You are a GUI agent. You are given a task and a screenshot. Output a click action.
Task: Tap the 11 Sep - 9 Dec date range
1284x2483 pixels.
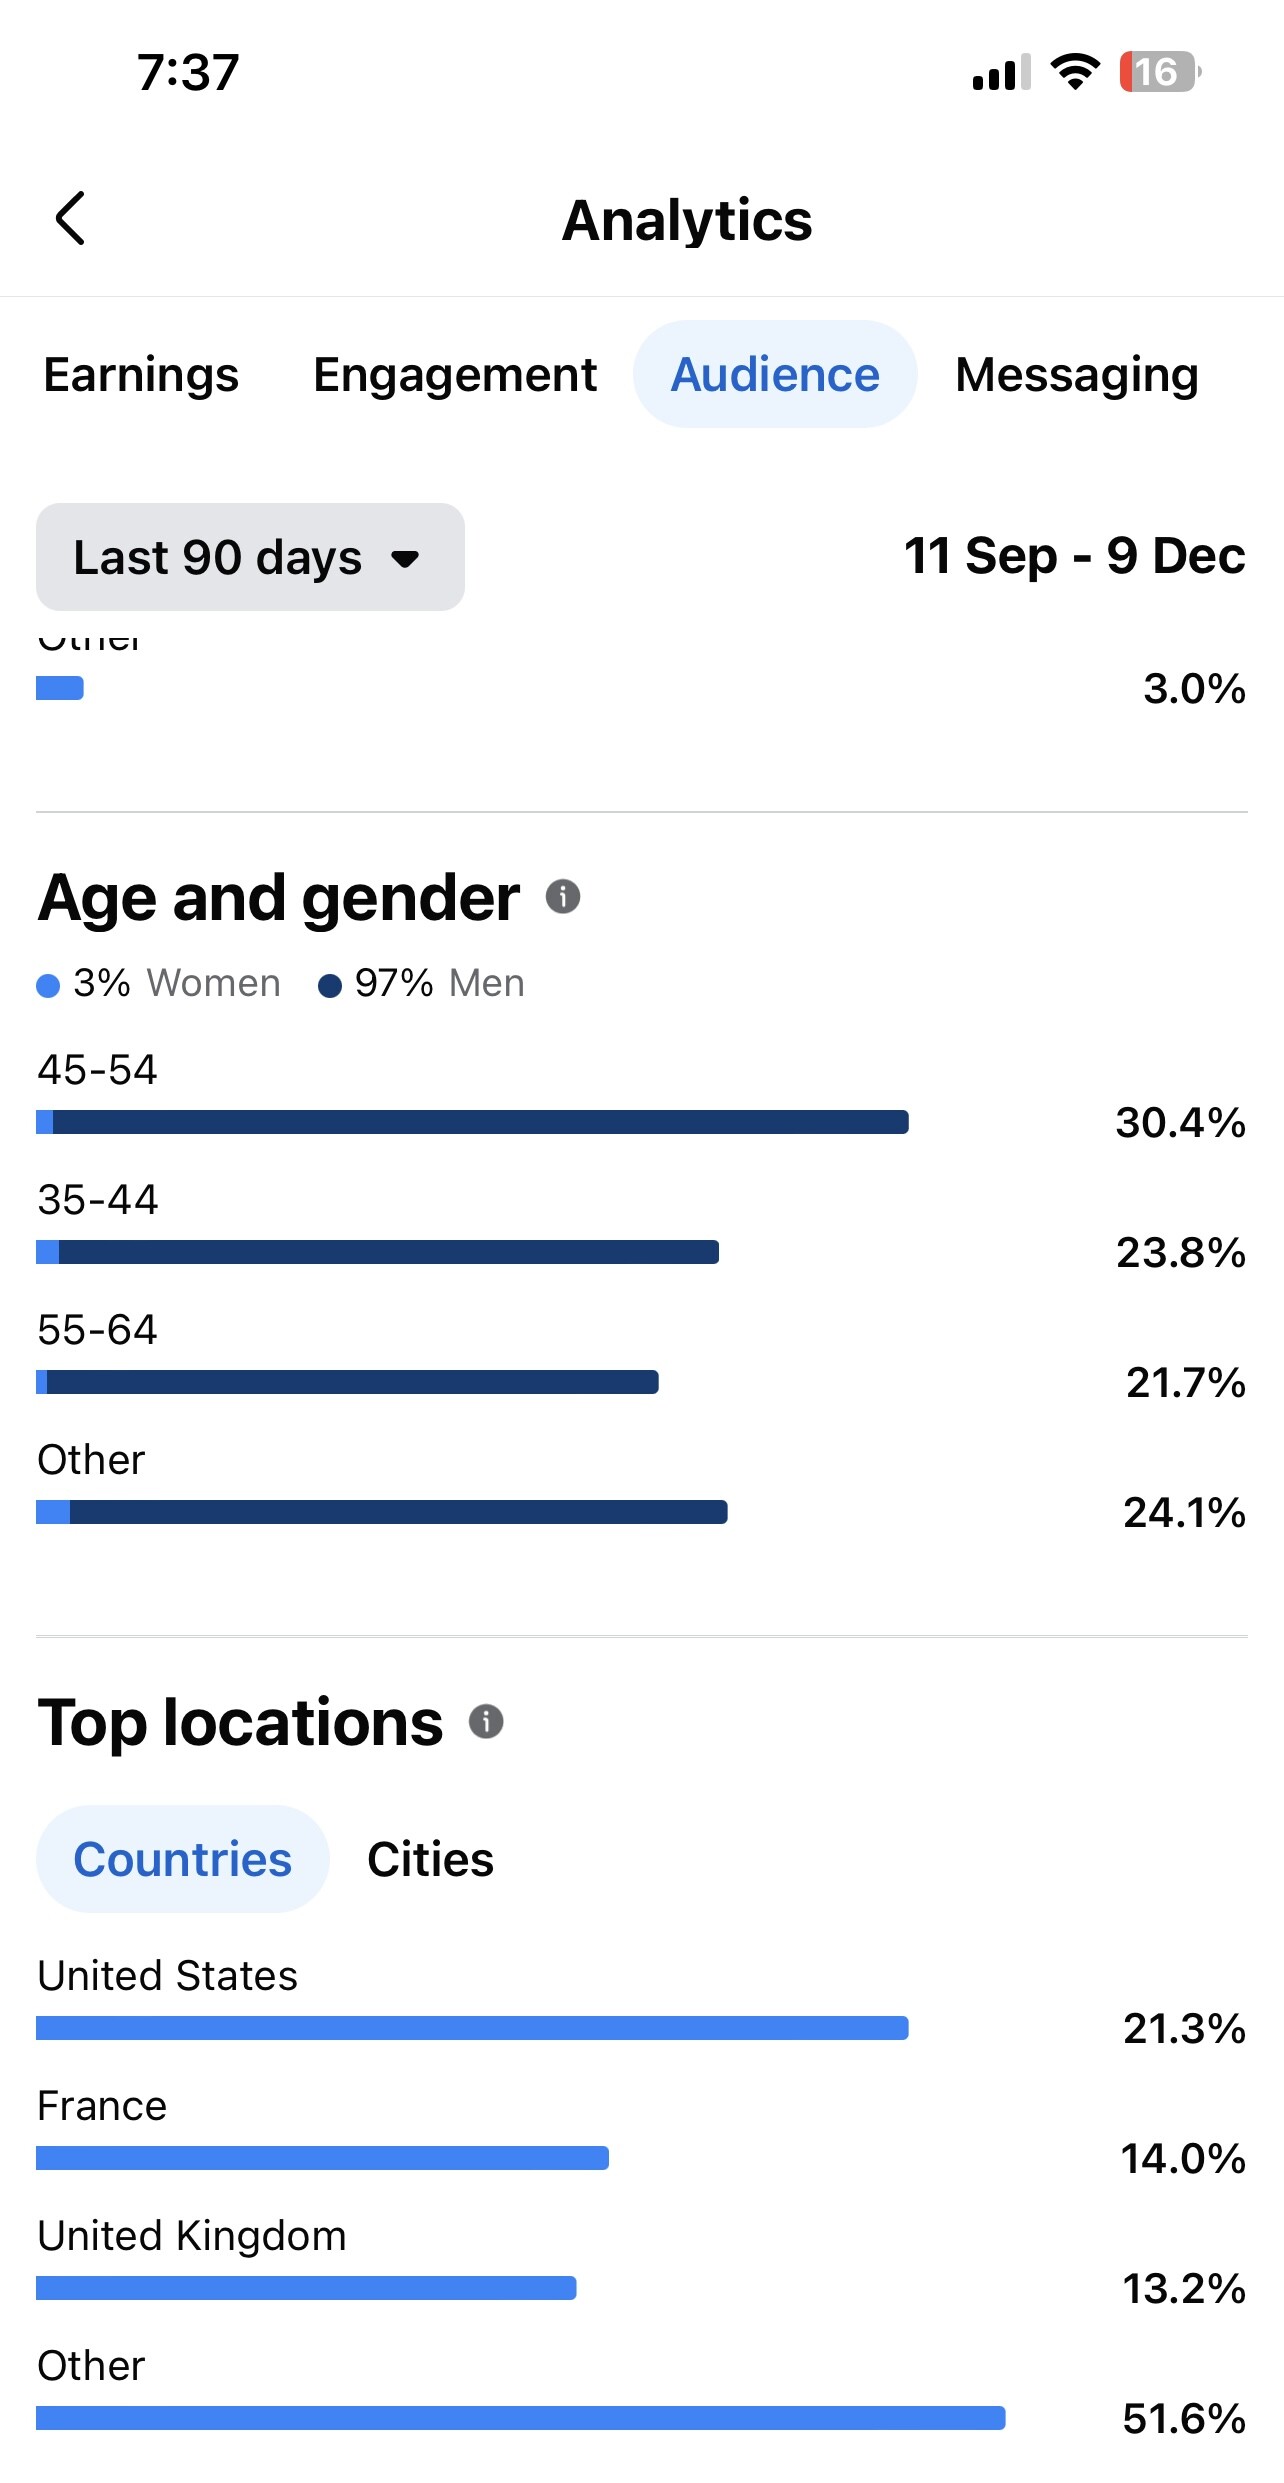1074,556
